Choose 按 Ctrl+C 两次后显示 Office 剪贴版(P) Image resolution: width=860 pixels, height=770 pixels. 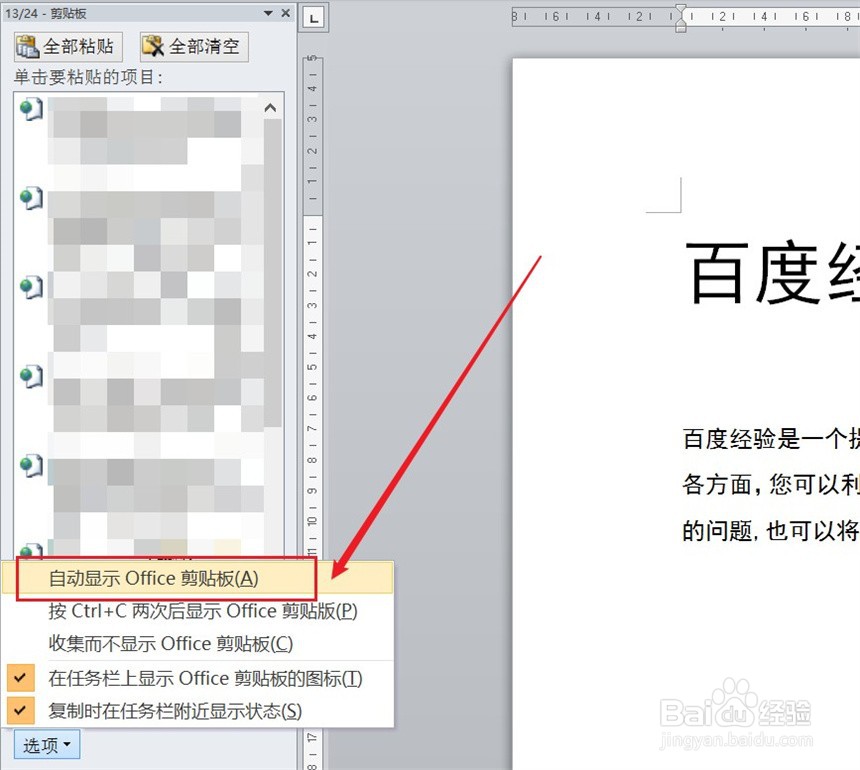click(x=197, y=611)
